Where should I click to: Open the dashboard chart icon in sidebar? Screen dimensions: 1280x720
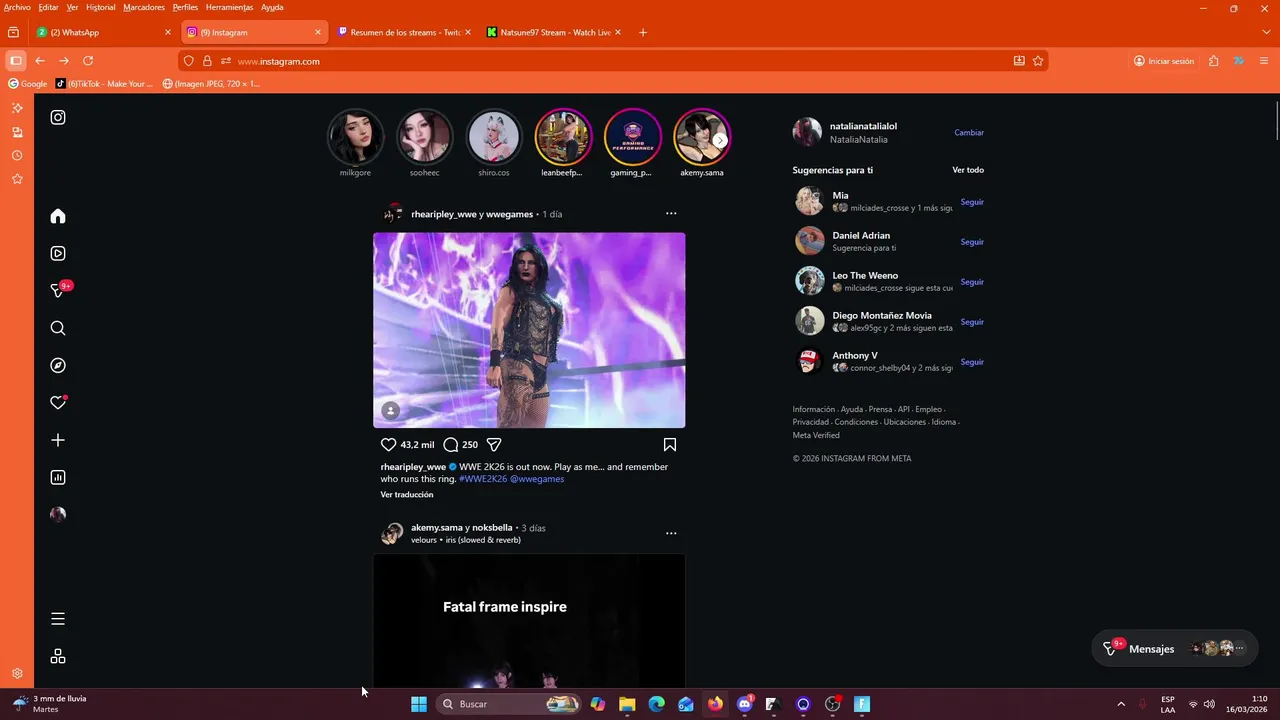tap(58, 478)
